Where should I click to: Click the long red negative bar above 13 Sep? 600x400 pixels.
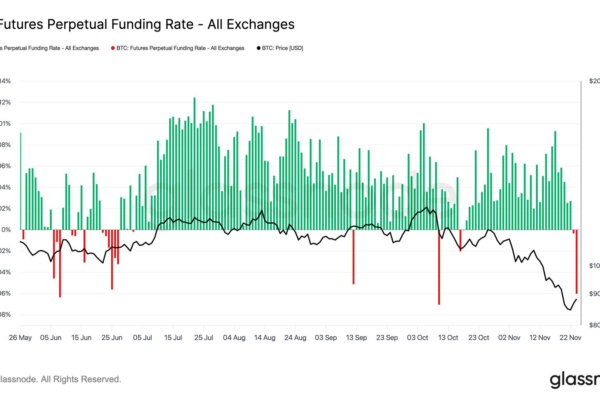coord(354,258)
